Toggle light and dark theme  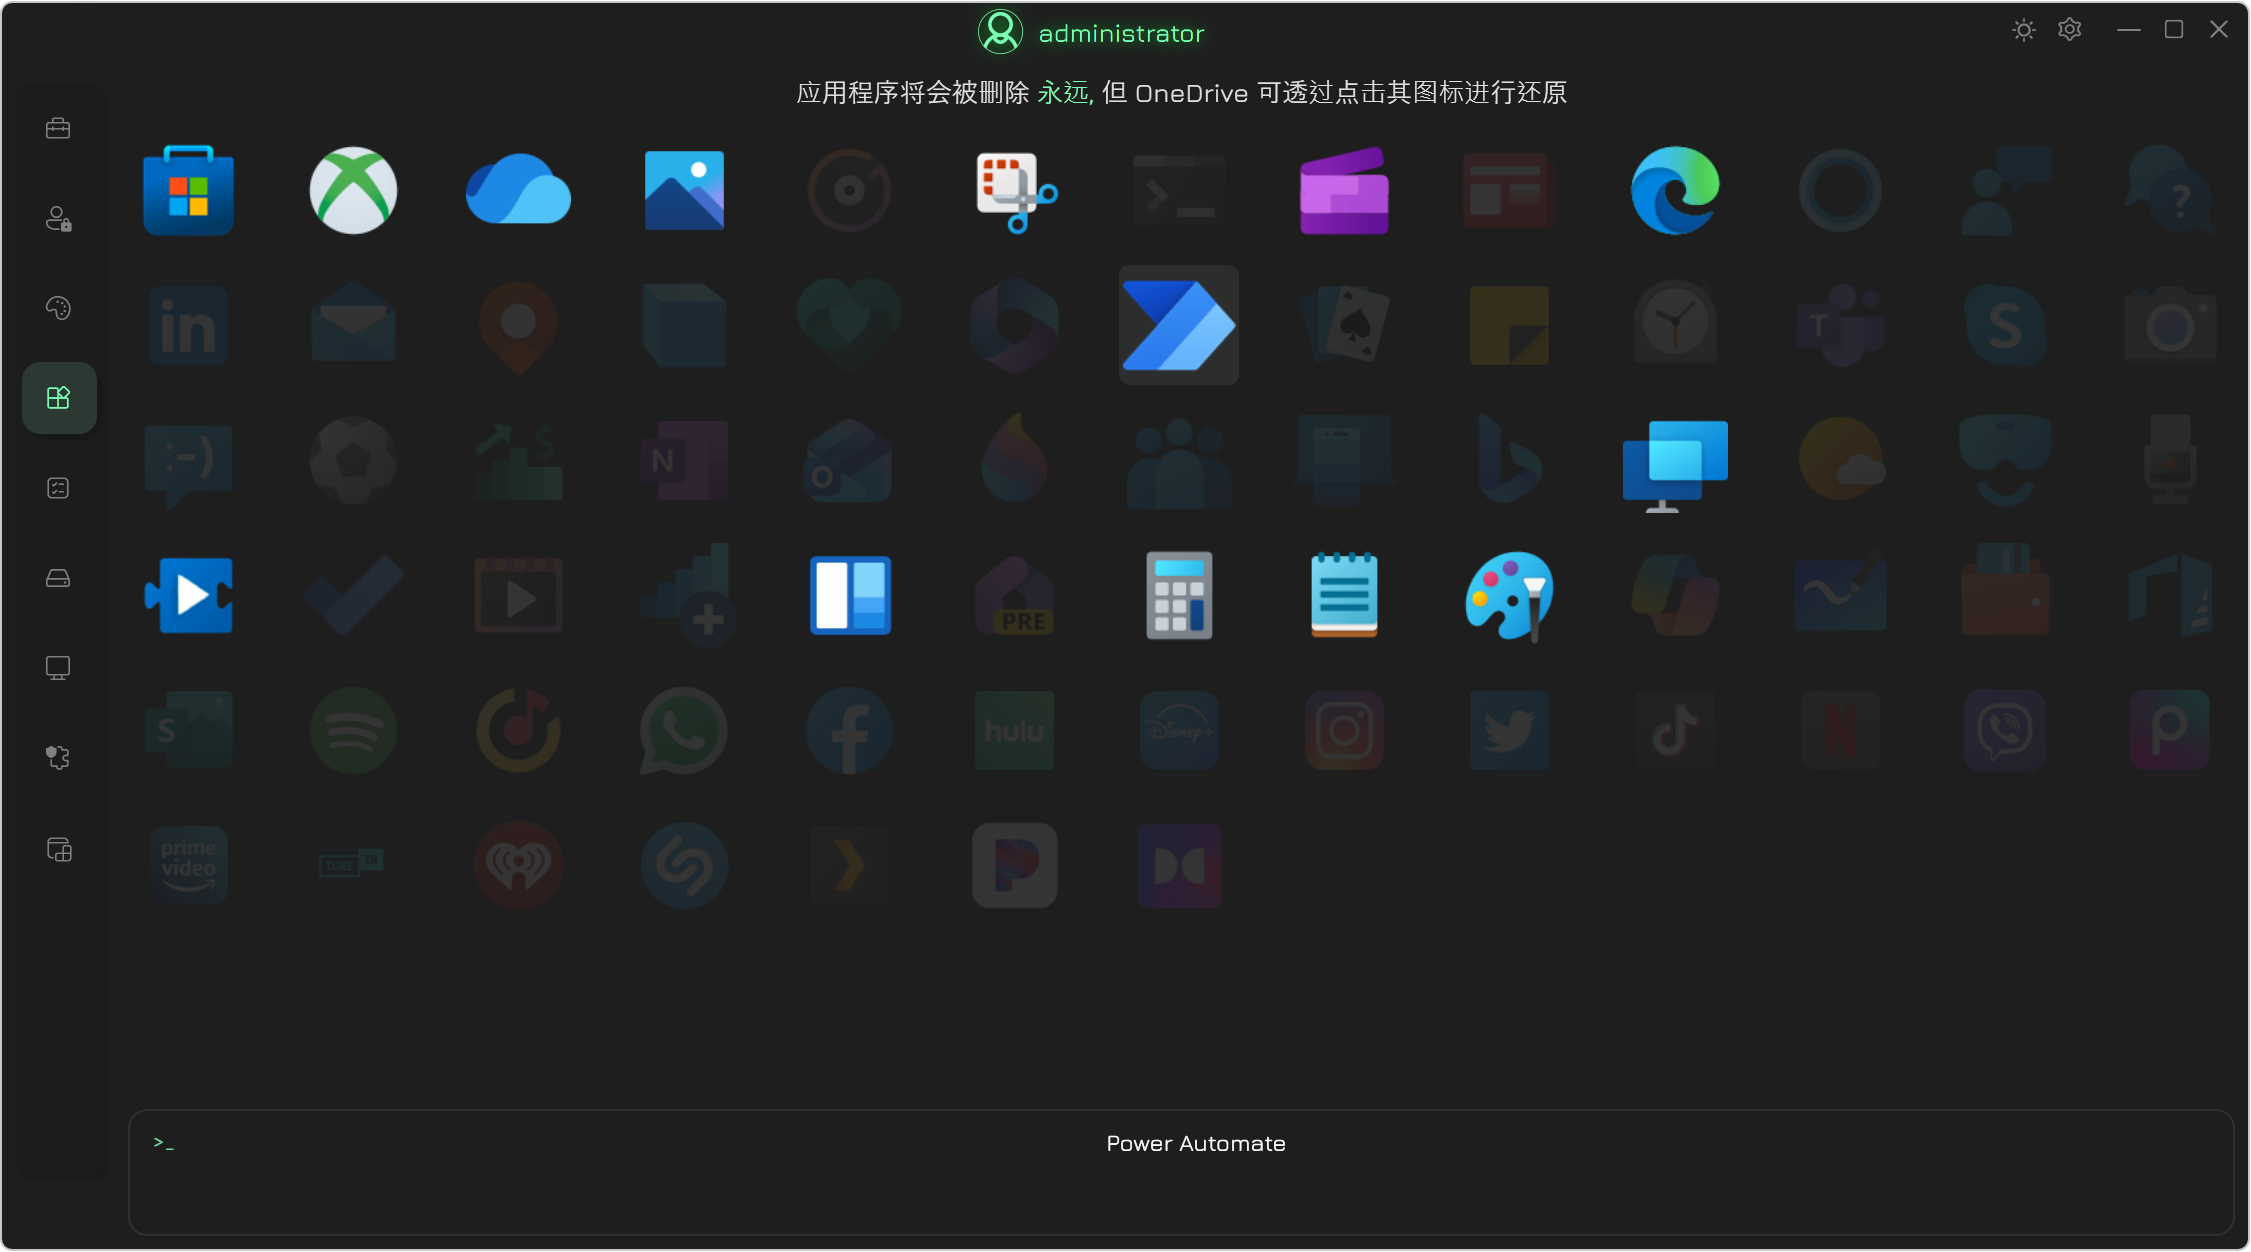pos(2023,30)
